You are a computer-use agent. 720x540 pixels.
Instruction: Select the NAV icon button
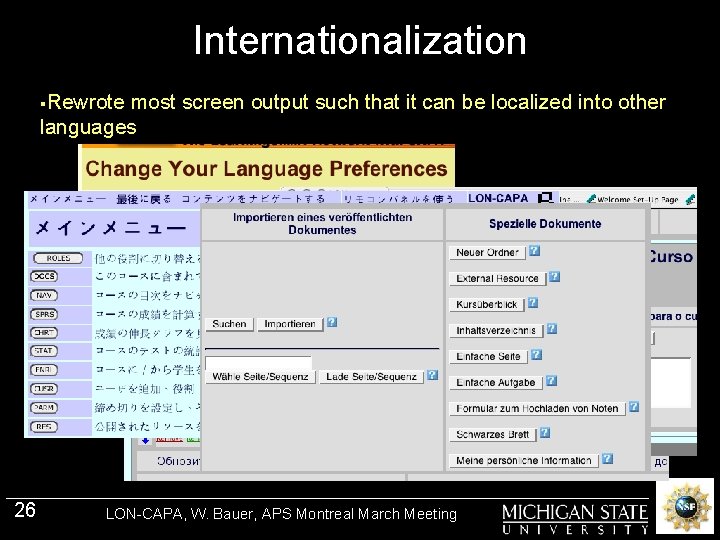click(x=44, y=295)
